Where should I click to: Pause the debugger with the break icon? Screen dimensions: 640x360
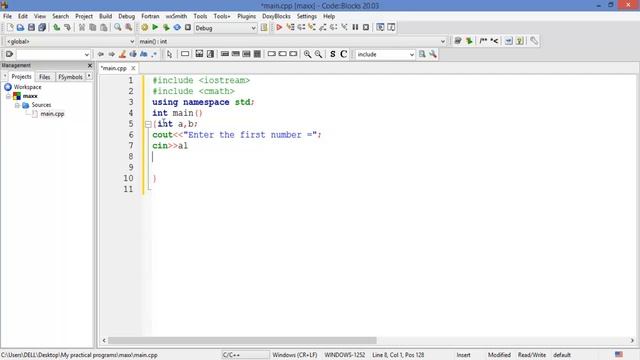(x=355, y=27)
